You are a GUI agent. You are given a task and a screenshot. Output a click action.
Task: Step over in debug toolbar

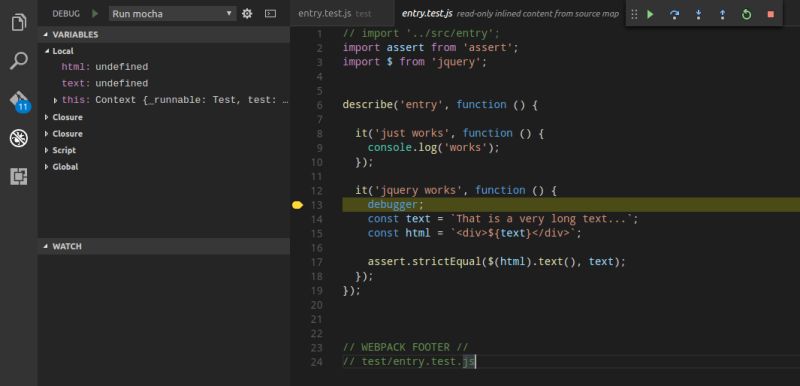674,14
